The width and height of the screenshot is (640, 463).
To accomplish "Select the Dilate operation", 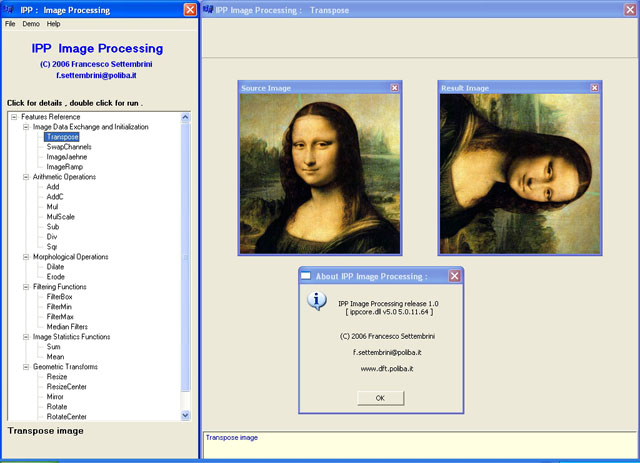I will pyautogui.click(x=56, y=267).
